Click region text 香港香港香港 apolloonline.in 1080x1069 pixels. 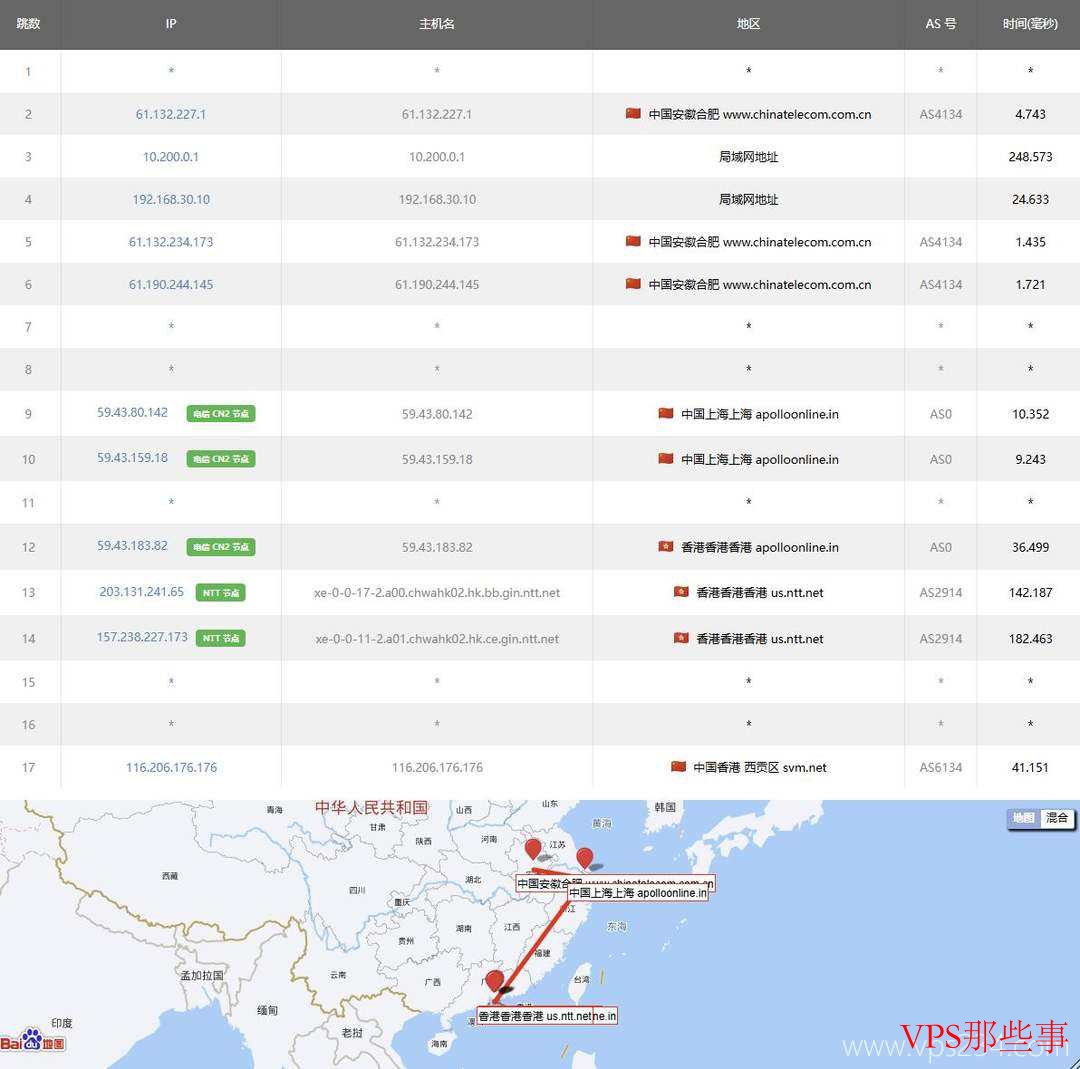click(x=760, y=548)
